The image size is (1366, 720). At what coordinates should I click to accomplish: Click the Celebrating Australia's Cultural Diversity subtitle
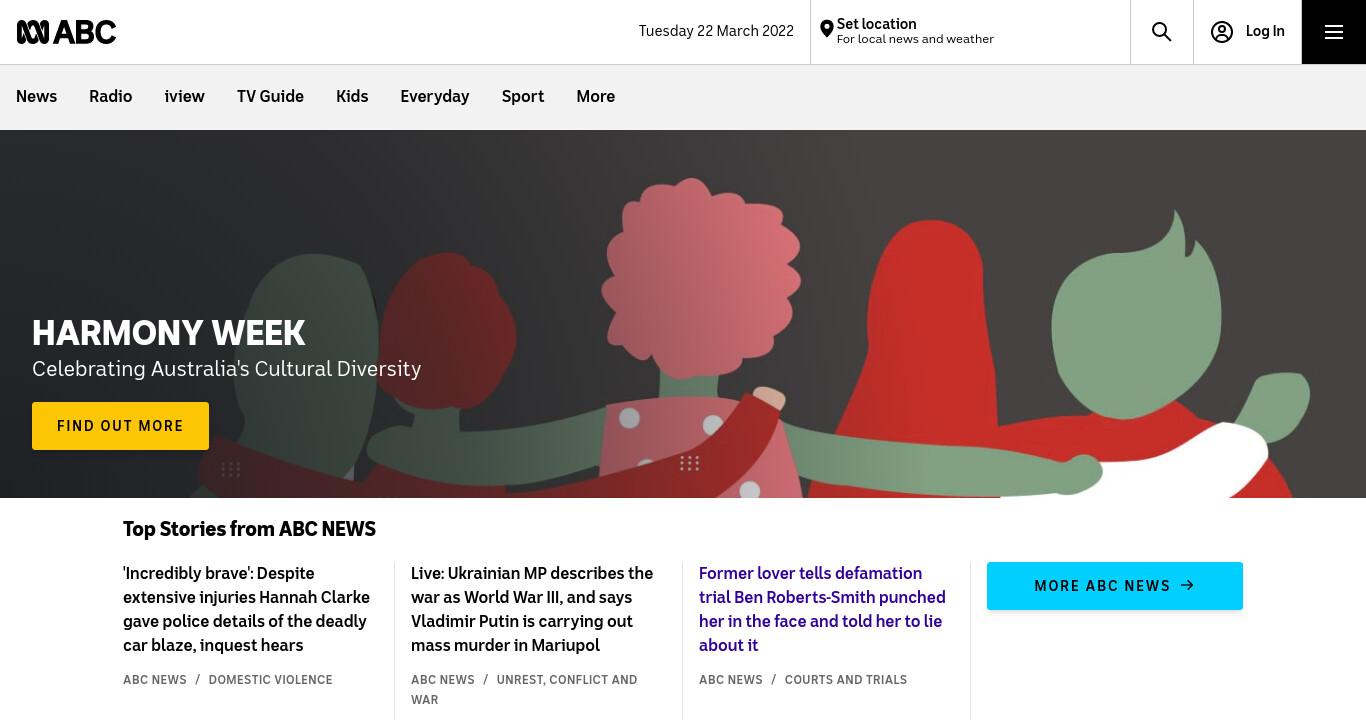point(227,369)
